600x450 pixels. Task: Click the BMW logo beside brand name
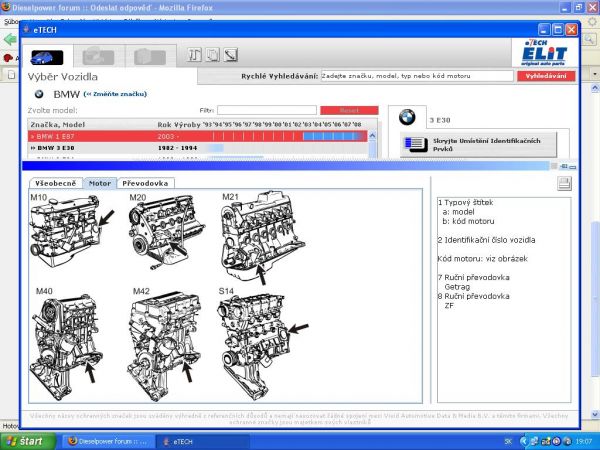[39, 94]
